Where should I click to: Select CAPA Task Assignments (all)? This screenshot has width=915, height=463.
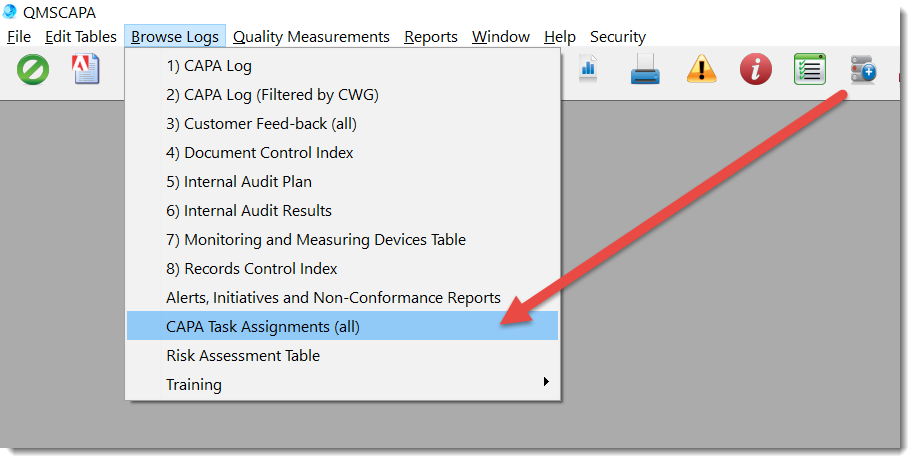point(262,327)
